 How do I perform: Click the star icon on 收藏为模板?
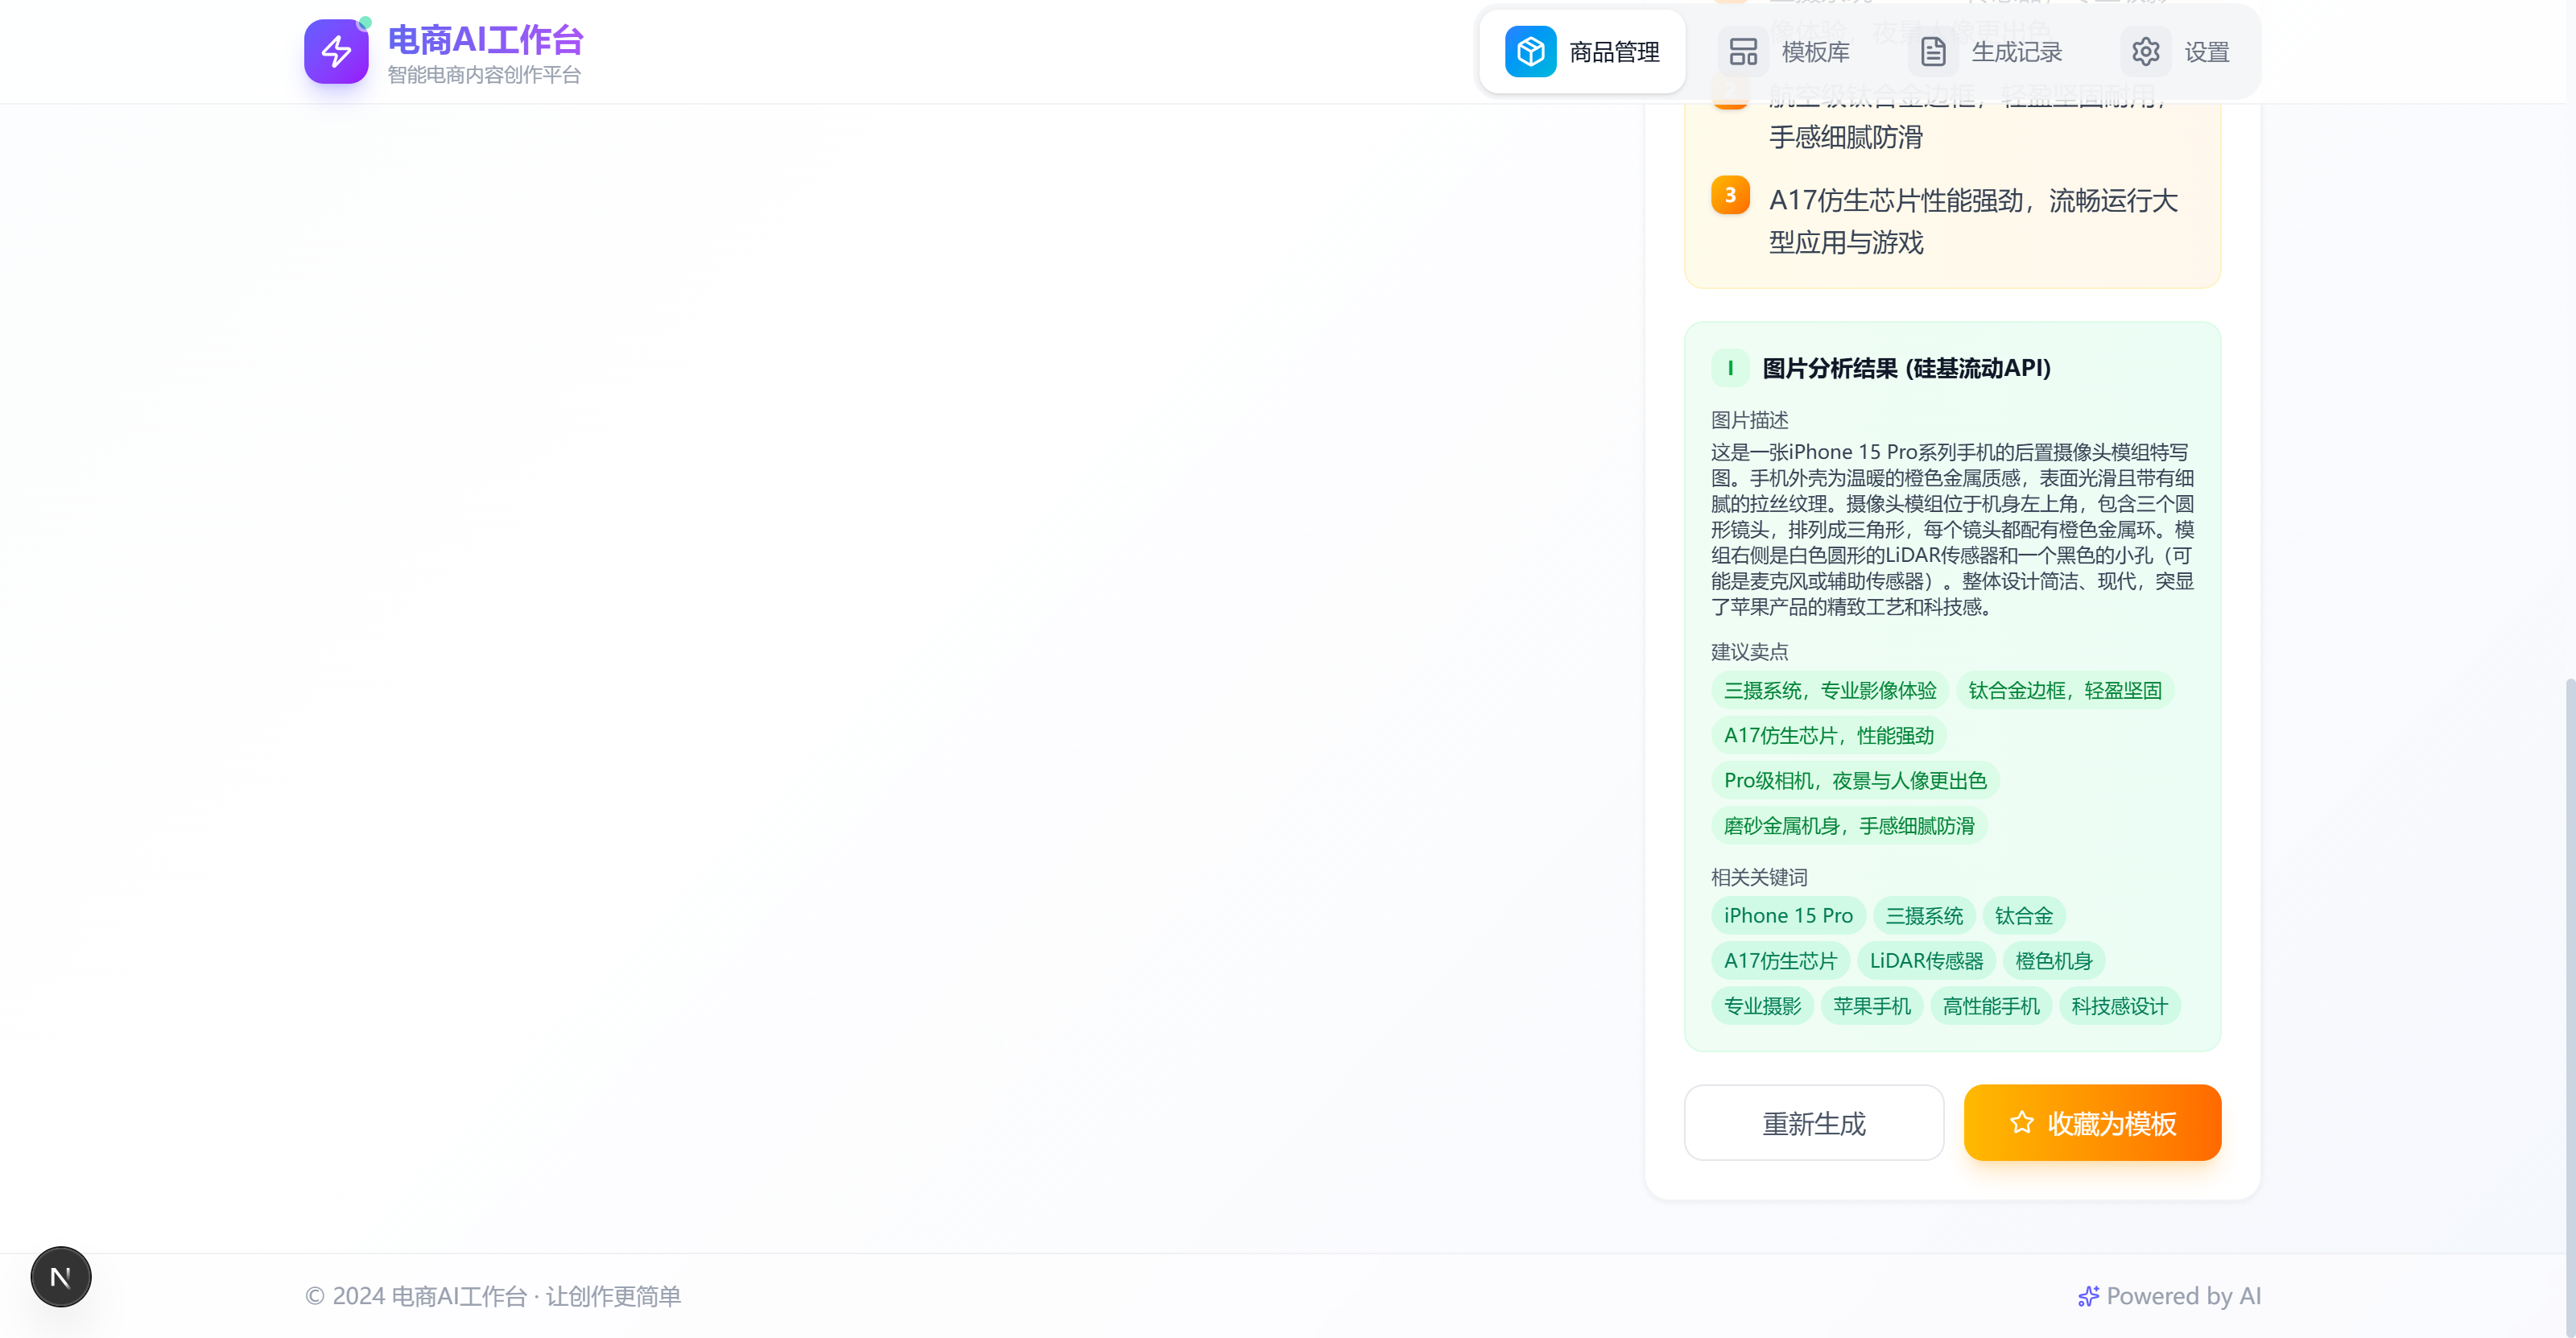tap(2021, 1123)
